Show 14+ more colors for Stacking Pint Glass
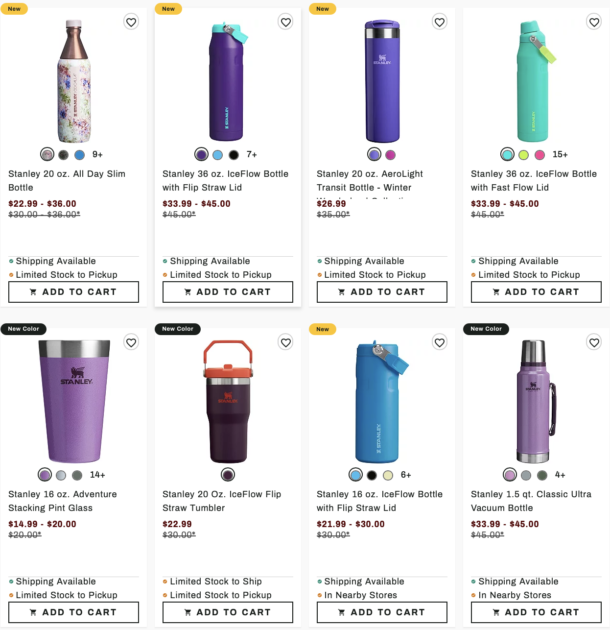Screen dimensions: 610x630 coord(98,475)
